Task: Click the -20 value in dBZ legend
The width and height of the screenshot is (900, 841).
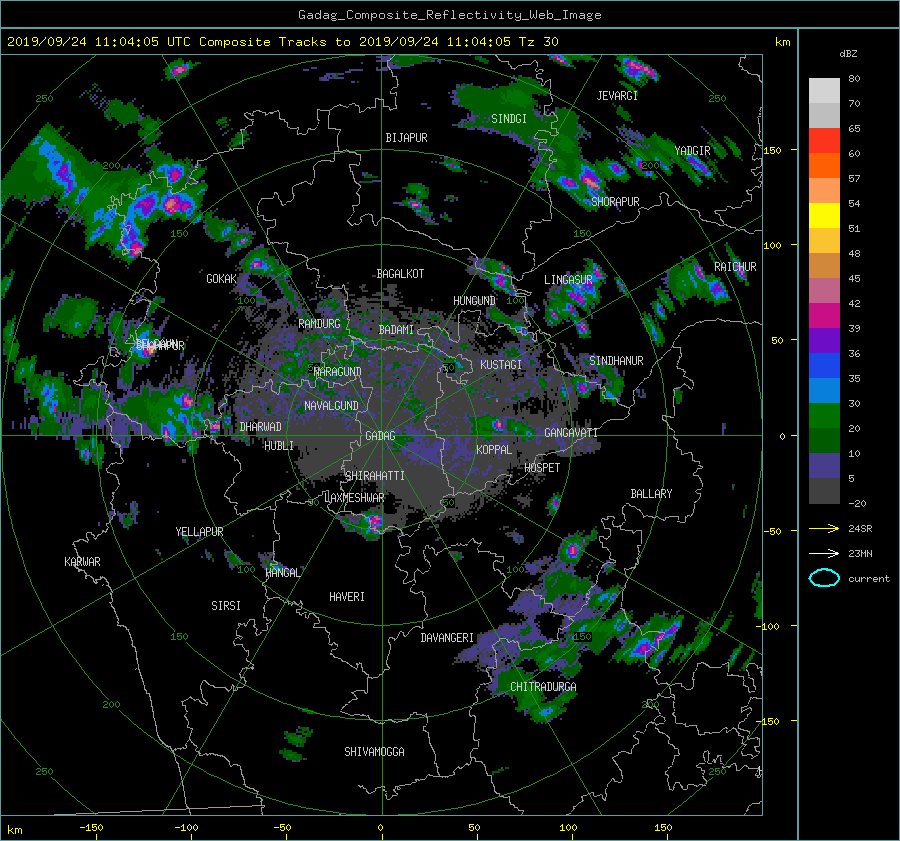Action: pos(857,503)
